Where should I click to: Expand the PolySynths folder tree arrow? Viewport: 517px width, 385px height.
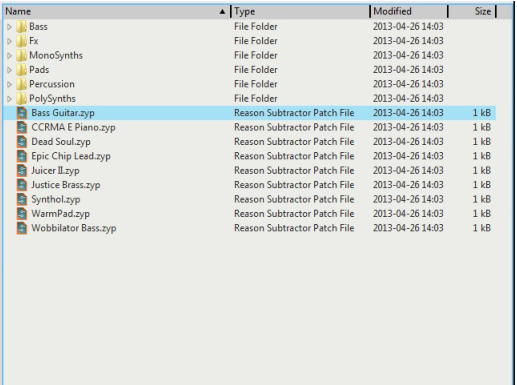(x=9, y=99)
